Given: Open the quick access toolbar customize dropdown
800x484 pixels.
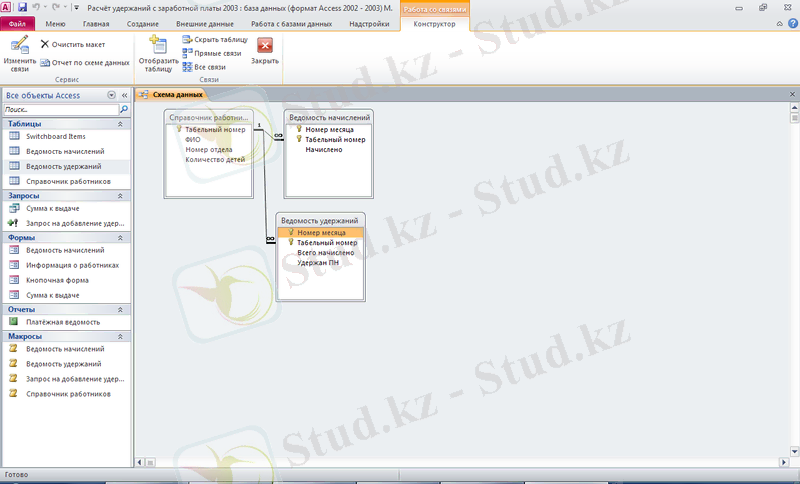Looking at the screenshot, I should 77,8.
